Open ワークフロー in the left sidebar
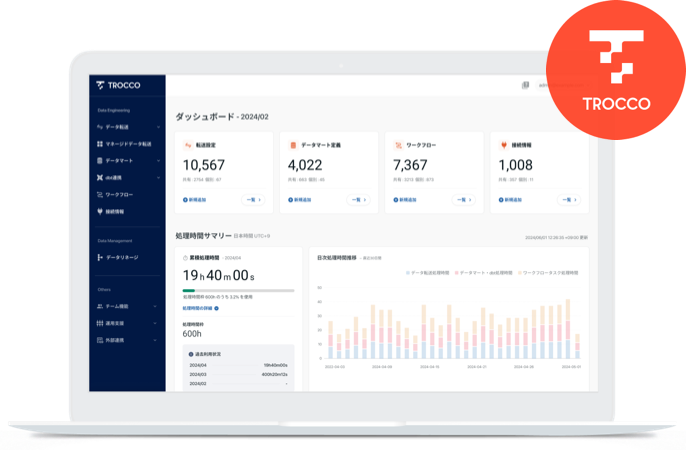Image resolution: width=686 pixels, height=450 pixels. click(x=118, y=194)
